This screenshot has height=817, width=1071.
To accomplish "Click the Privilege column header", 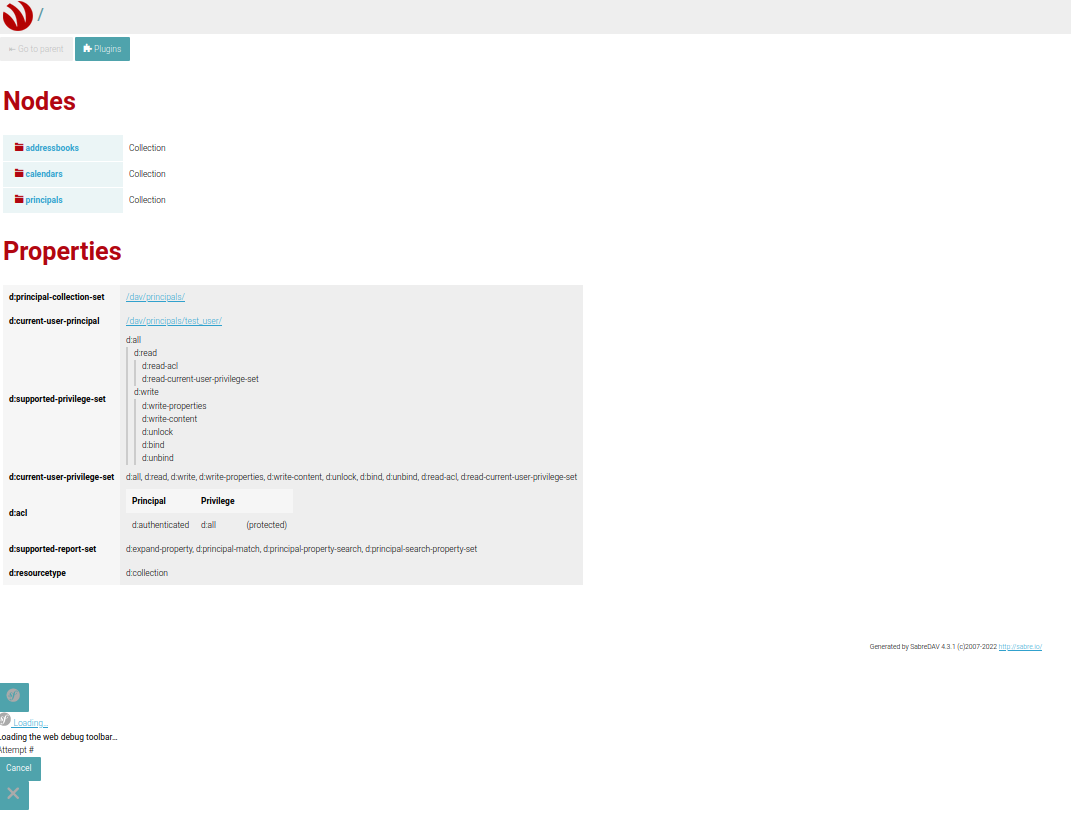I will click(218, 501).
